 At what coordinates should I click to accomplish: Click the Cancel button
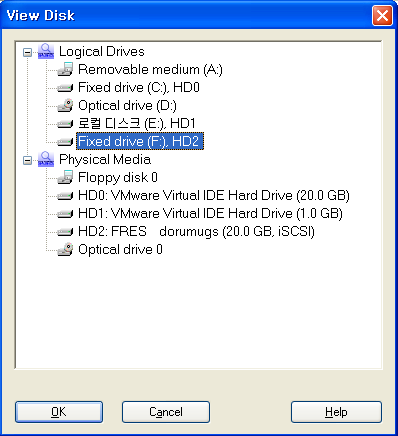166,412
